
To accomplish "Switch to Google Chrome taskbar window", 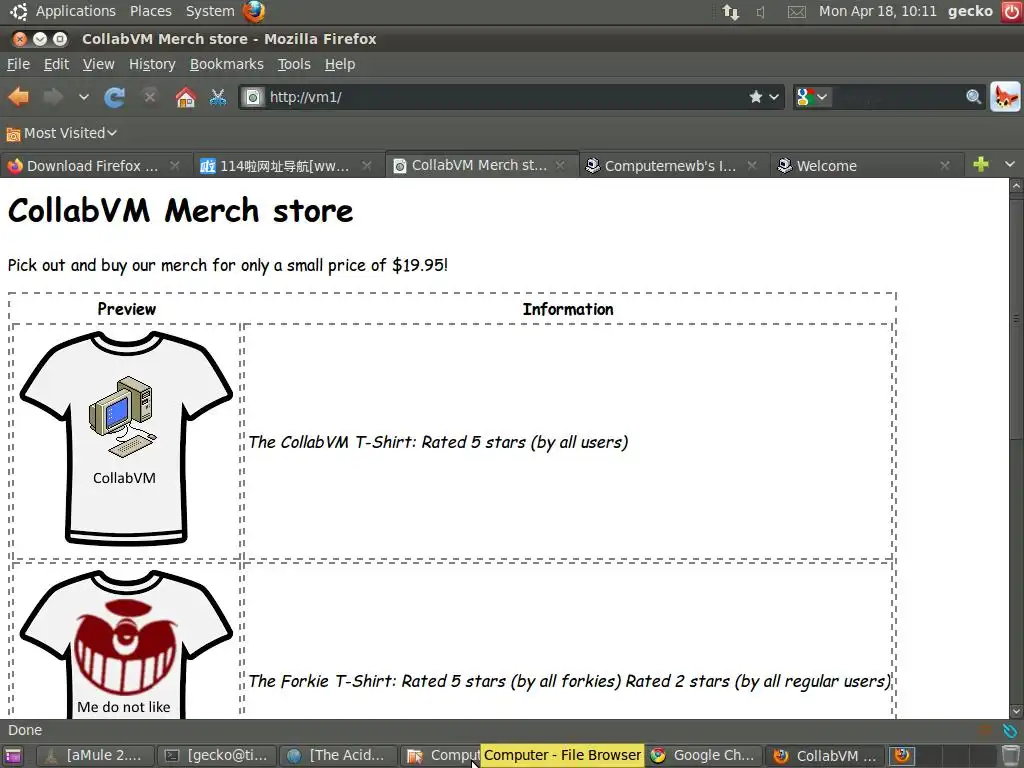I will click(704, 756).
